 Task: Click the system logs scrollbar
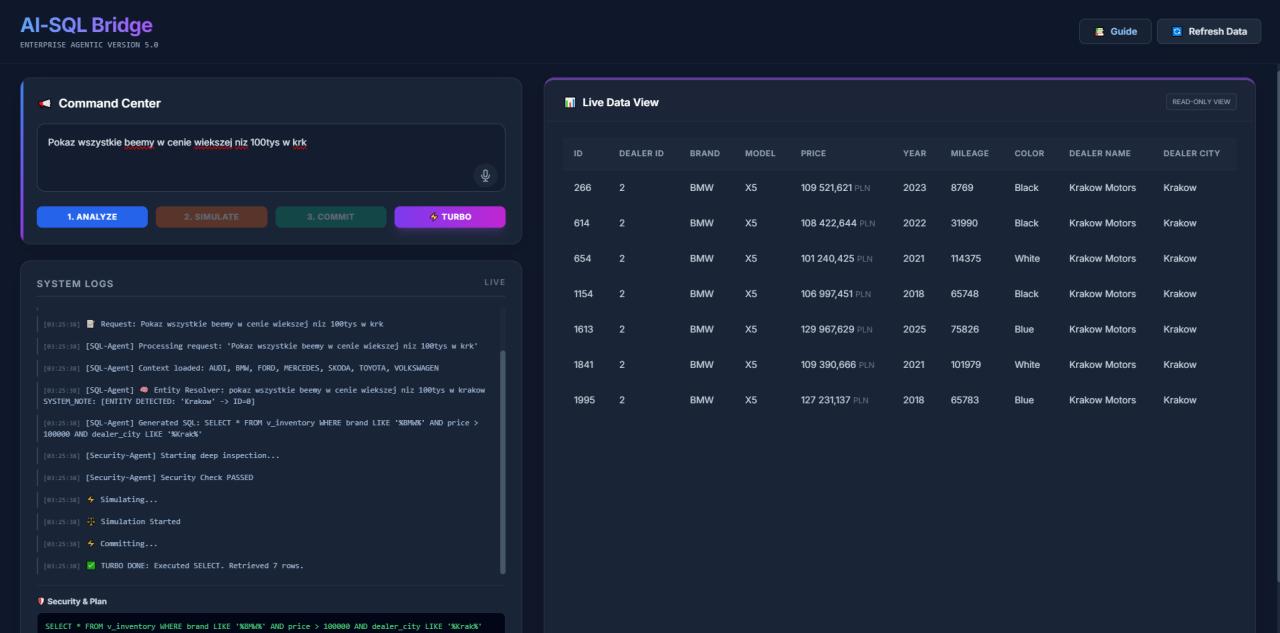(x=502, y=461)
